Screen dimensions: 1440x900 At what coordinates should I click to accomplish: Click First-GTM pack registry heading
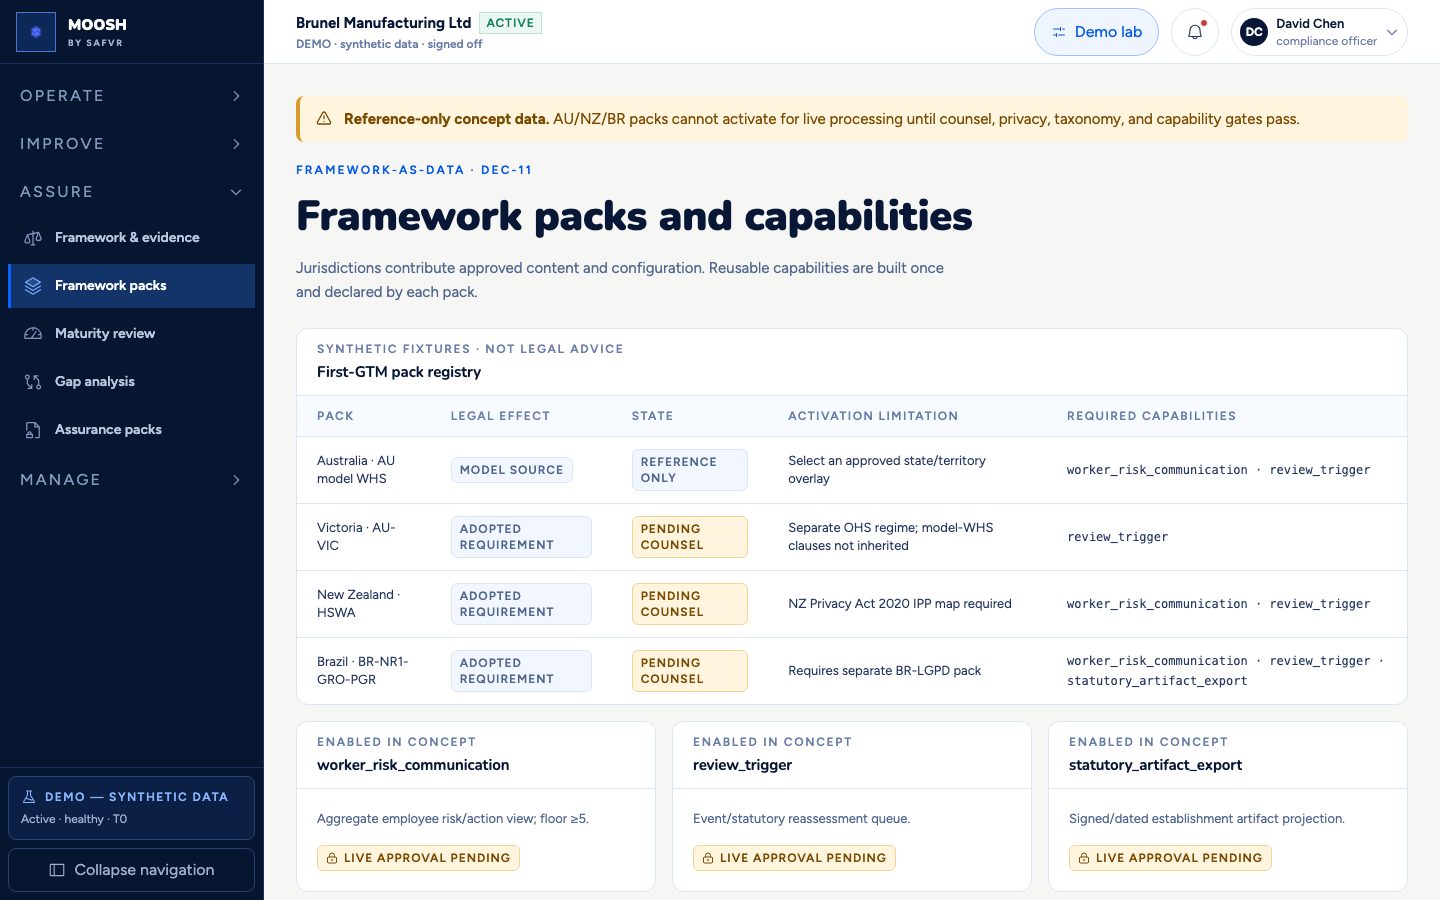click(x=399, y=372)
